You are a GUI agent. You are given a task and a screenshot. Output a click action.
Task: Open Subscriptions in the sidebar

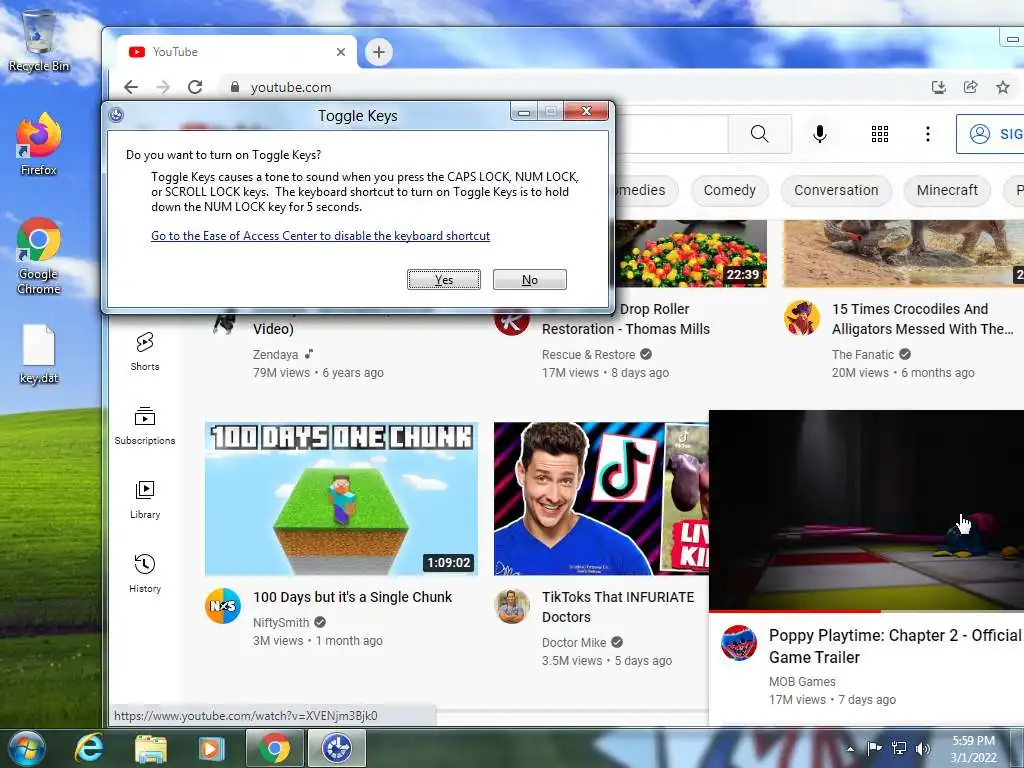pos(145,426)
